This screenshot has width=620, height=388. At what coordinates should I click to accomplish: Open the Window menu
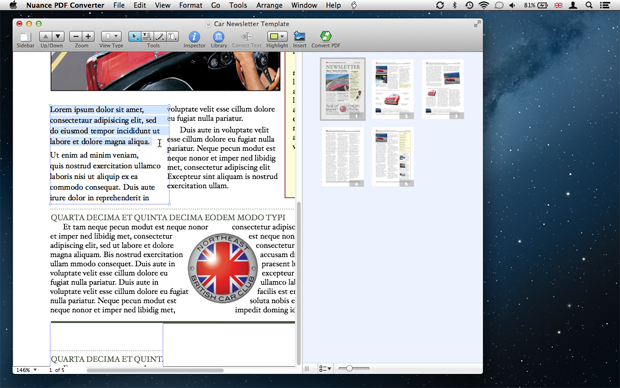[x=304, y=5]
